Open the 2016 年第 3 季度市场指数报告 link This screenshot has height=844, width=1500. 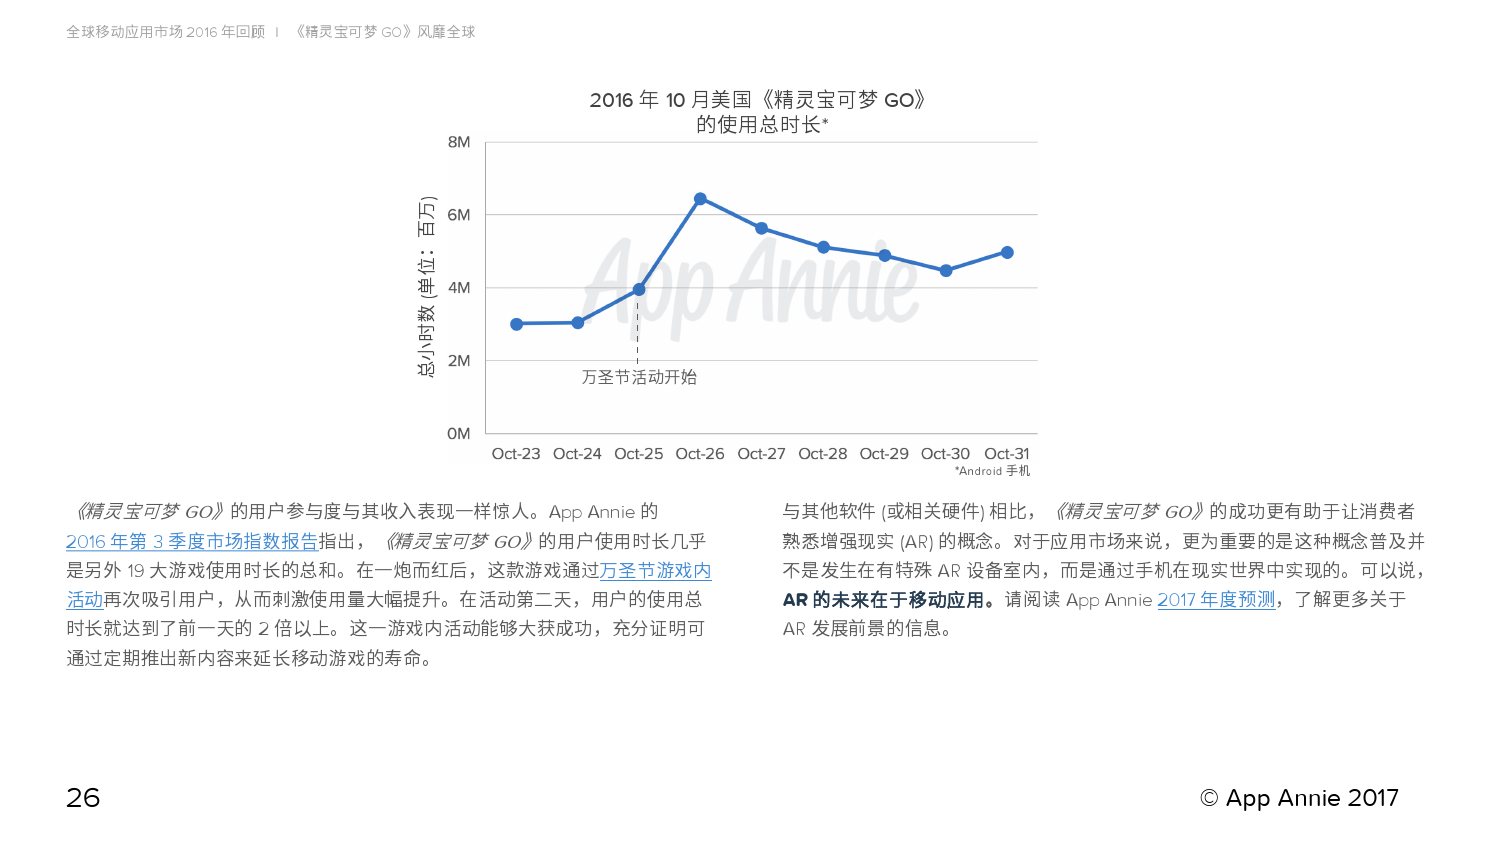[192, 541]
